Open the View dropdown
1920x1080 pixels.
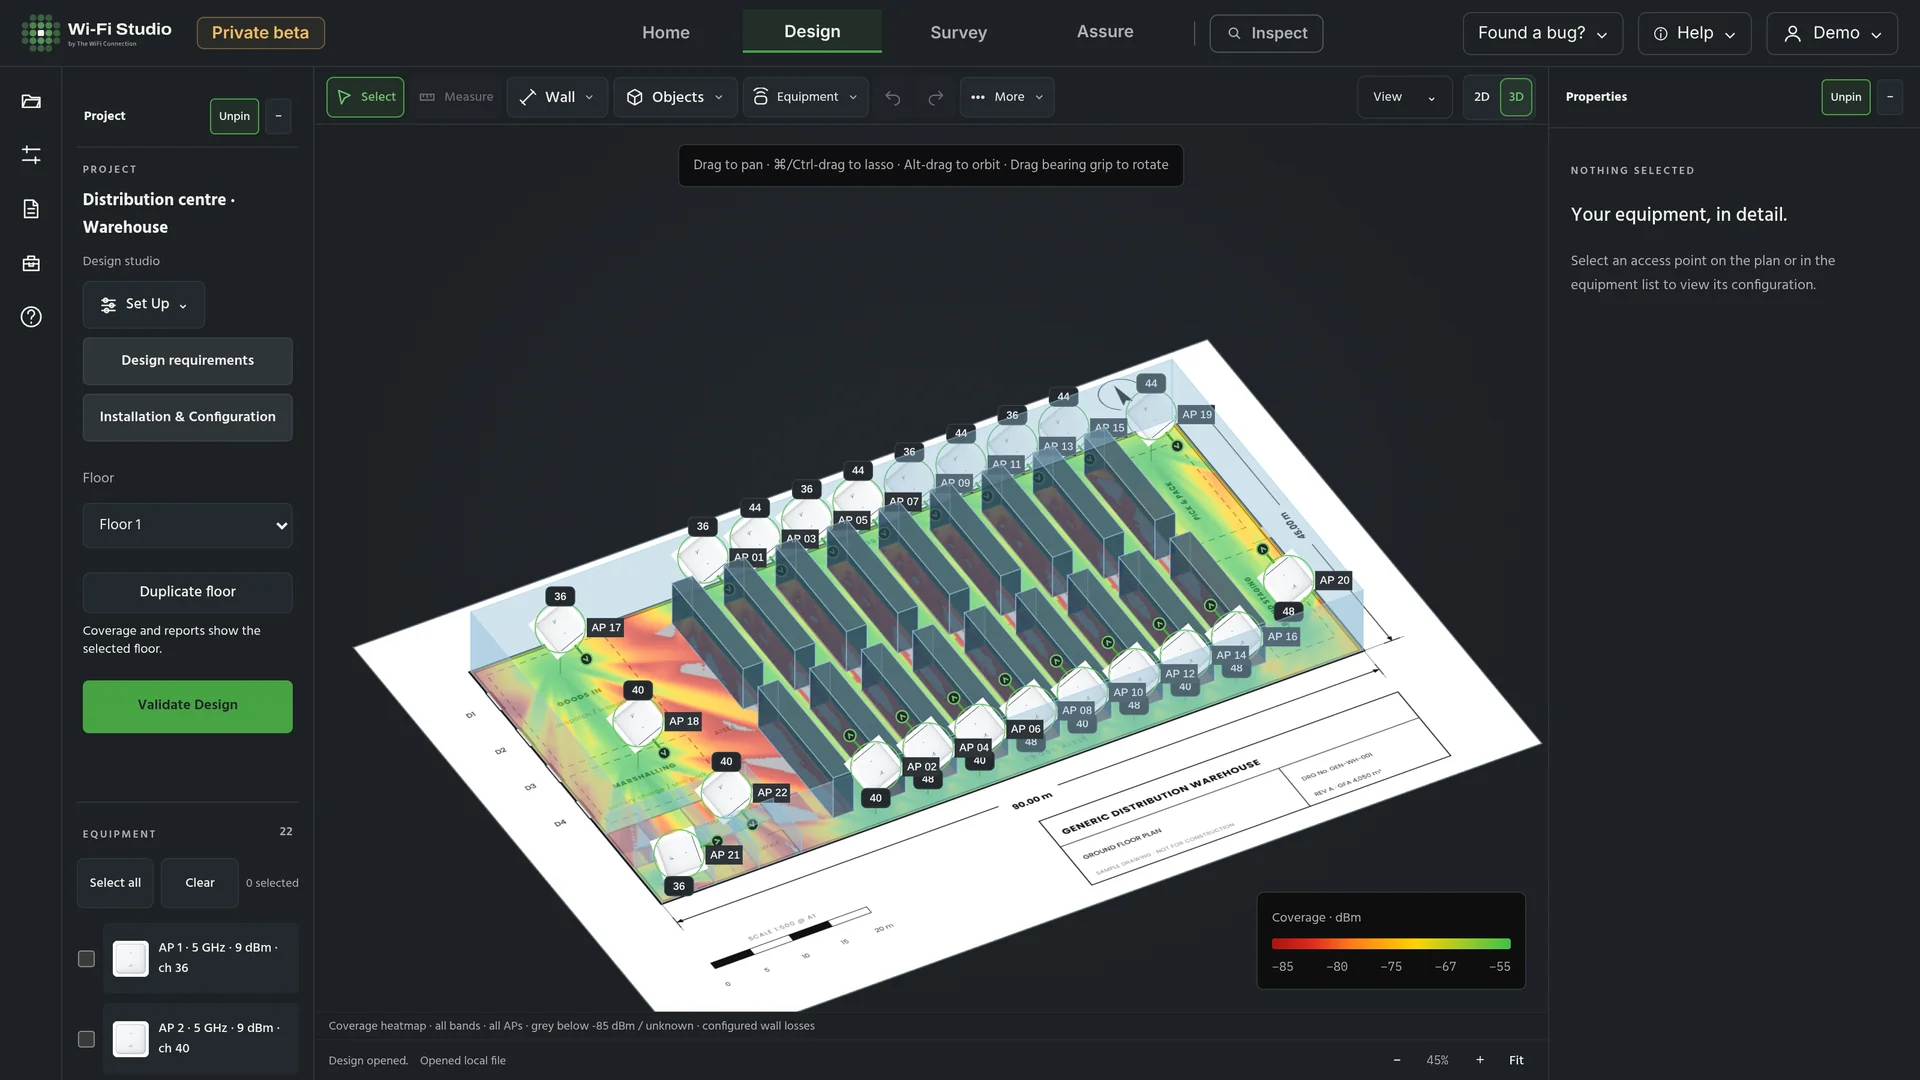(x=1404, y=97)
